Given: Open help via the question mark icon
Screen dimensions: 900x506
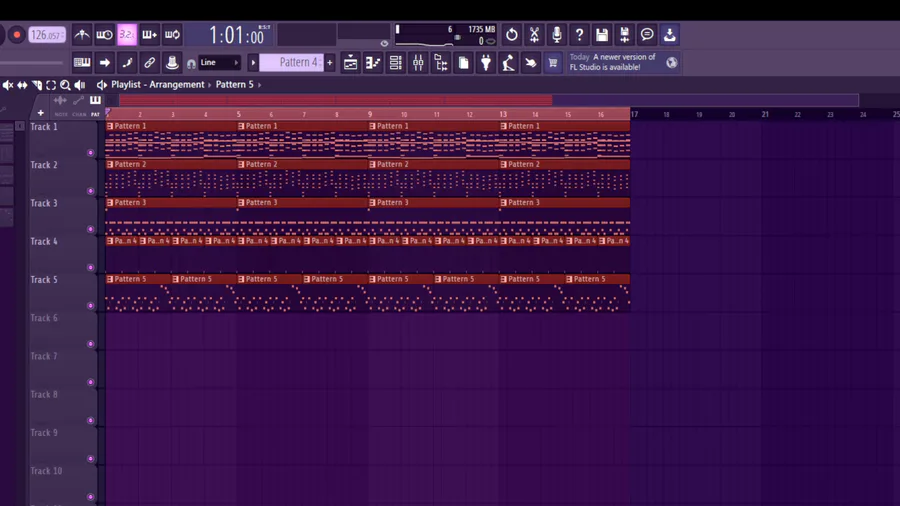Looking at the screenshot, I should [579, 35].
